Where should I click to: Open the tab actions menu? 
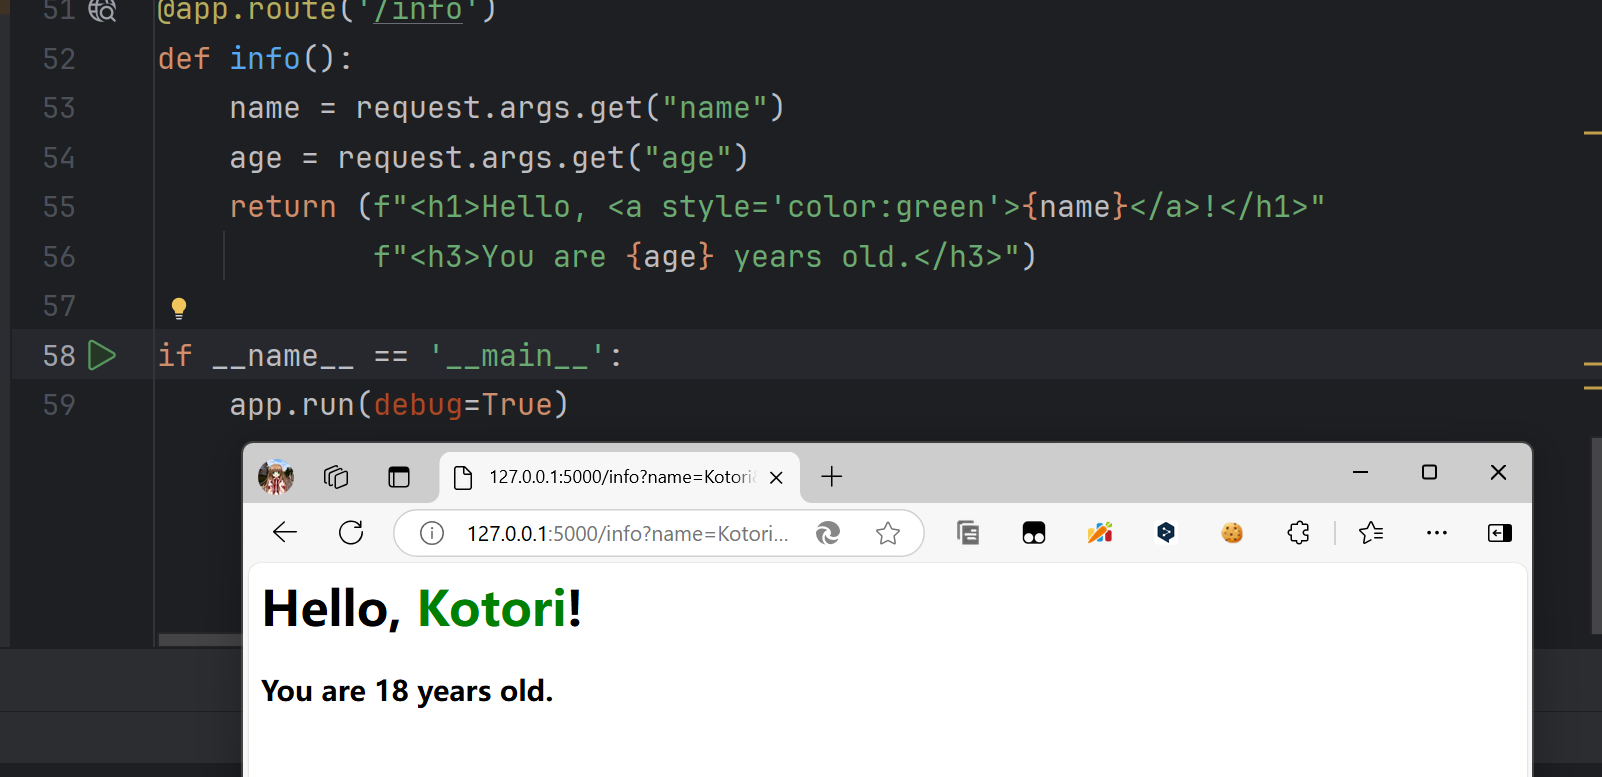(x=399, y=477)
